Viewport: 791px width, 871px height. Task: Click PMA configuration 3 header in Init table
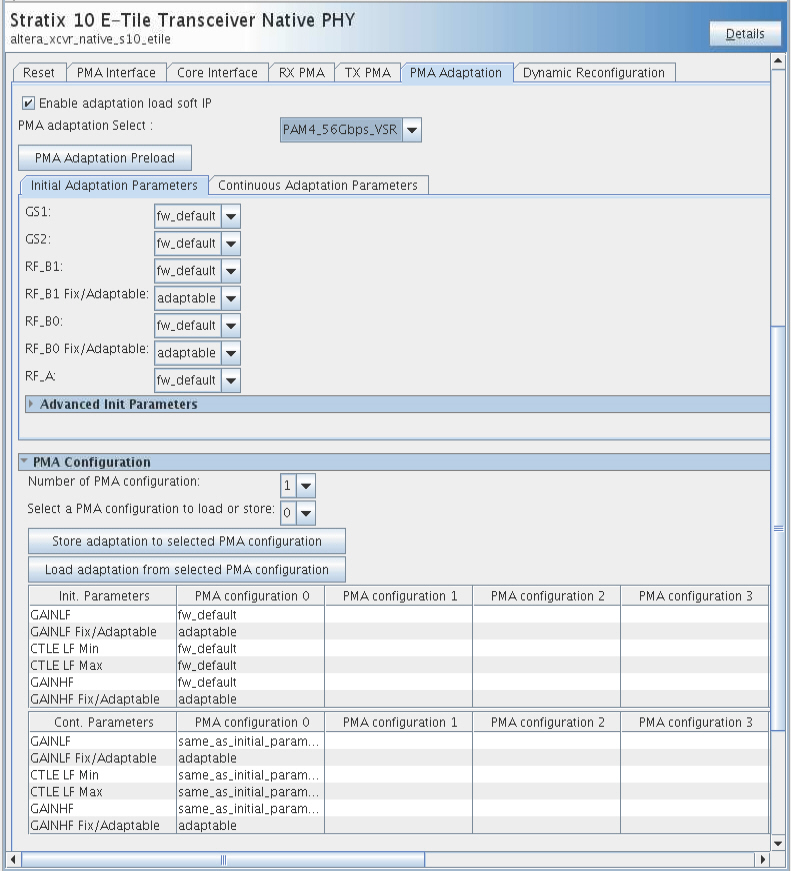[694, 596]
